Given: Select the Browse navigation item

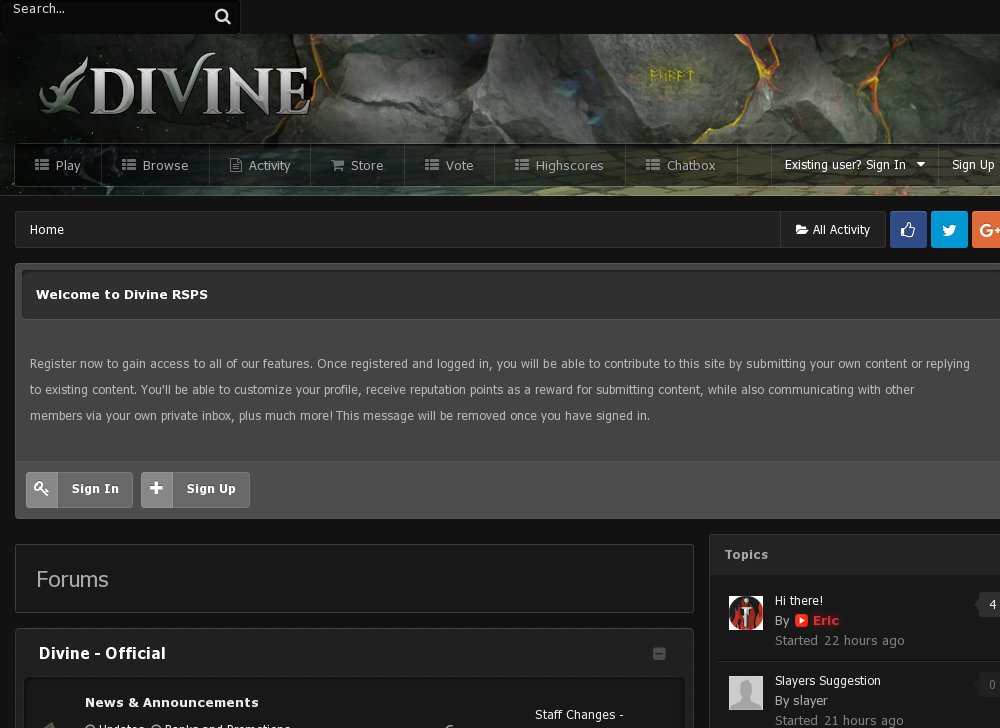Looking at the screenshot, I should click(x=156, y=165).
